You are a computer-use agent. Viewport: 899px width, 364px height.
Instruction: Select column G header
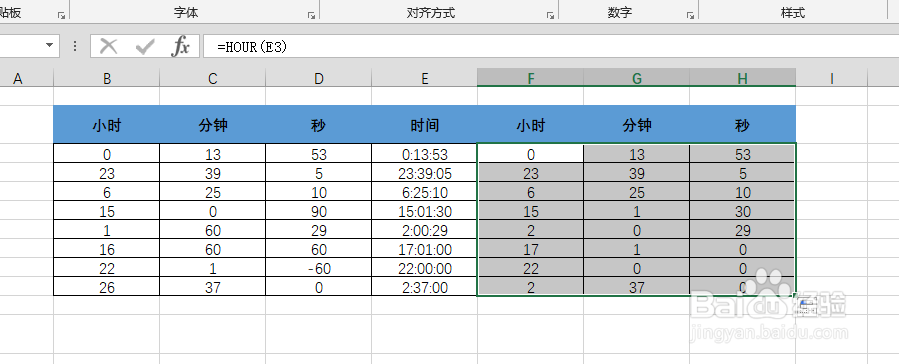tap(636, 79)
